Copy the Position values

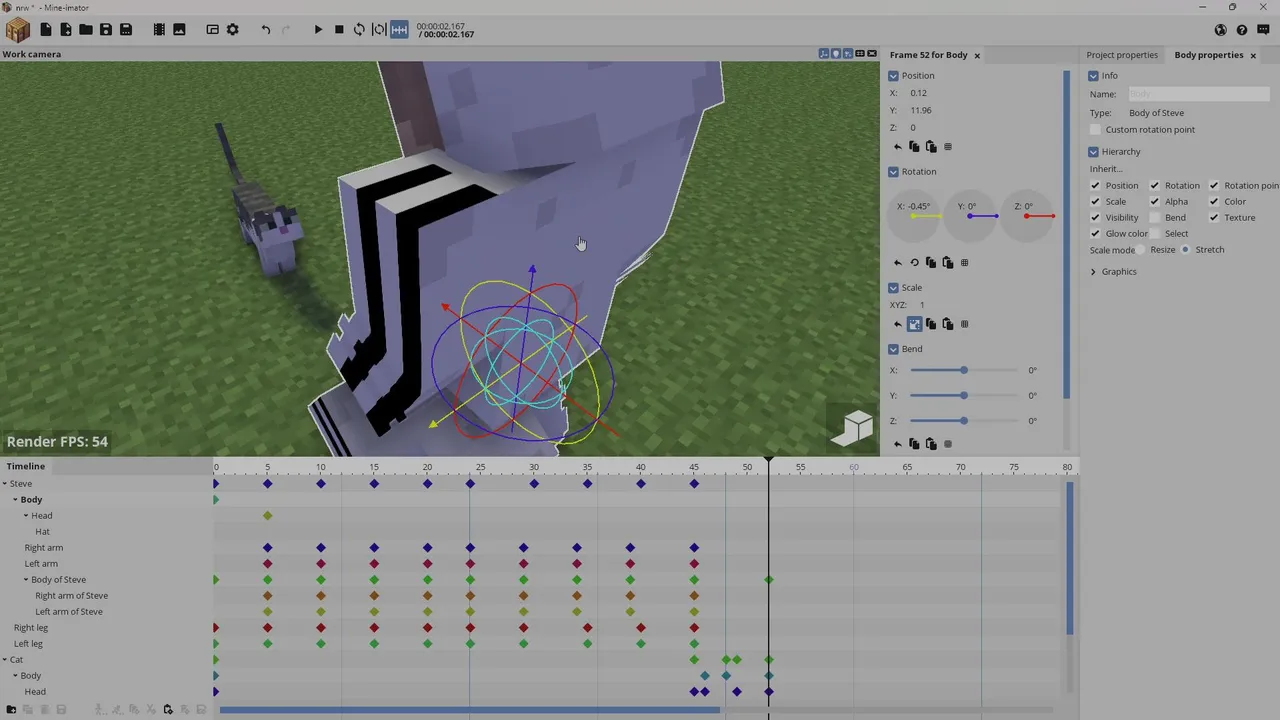(914, 147)
